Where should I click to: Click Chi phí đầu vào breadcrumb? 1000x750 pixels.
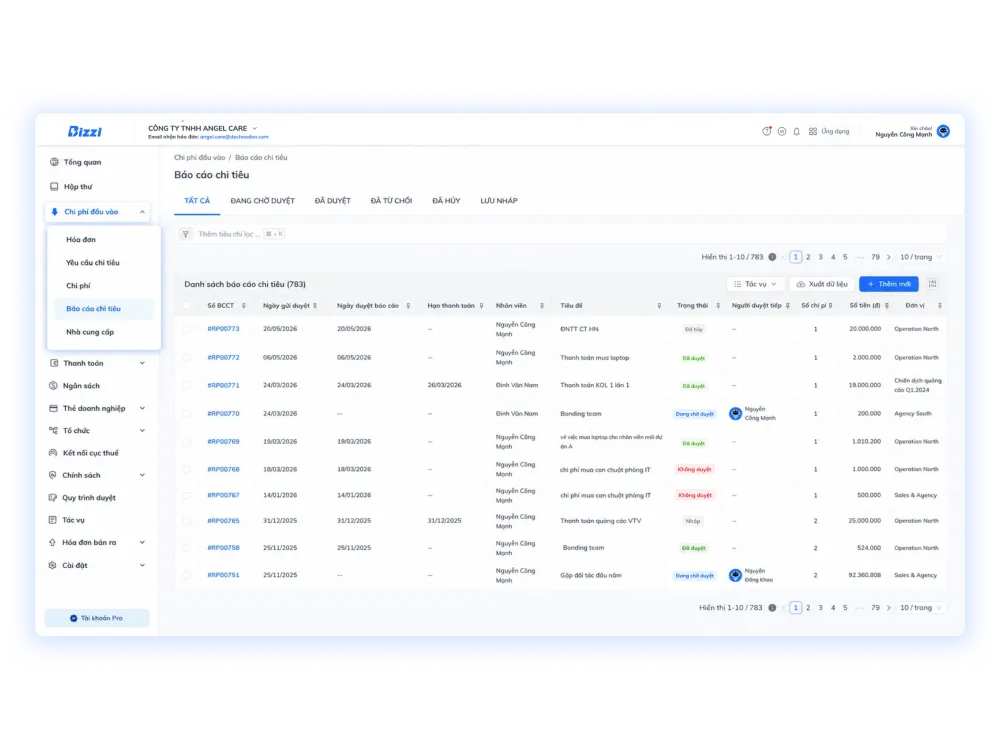click(x=200, y=158)
